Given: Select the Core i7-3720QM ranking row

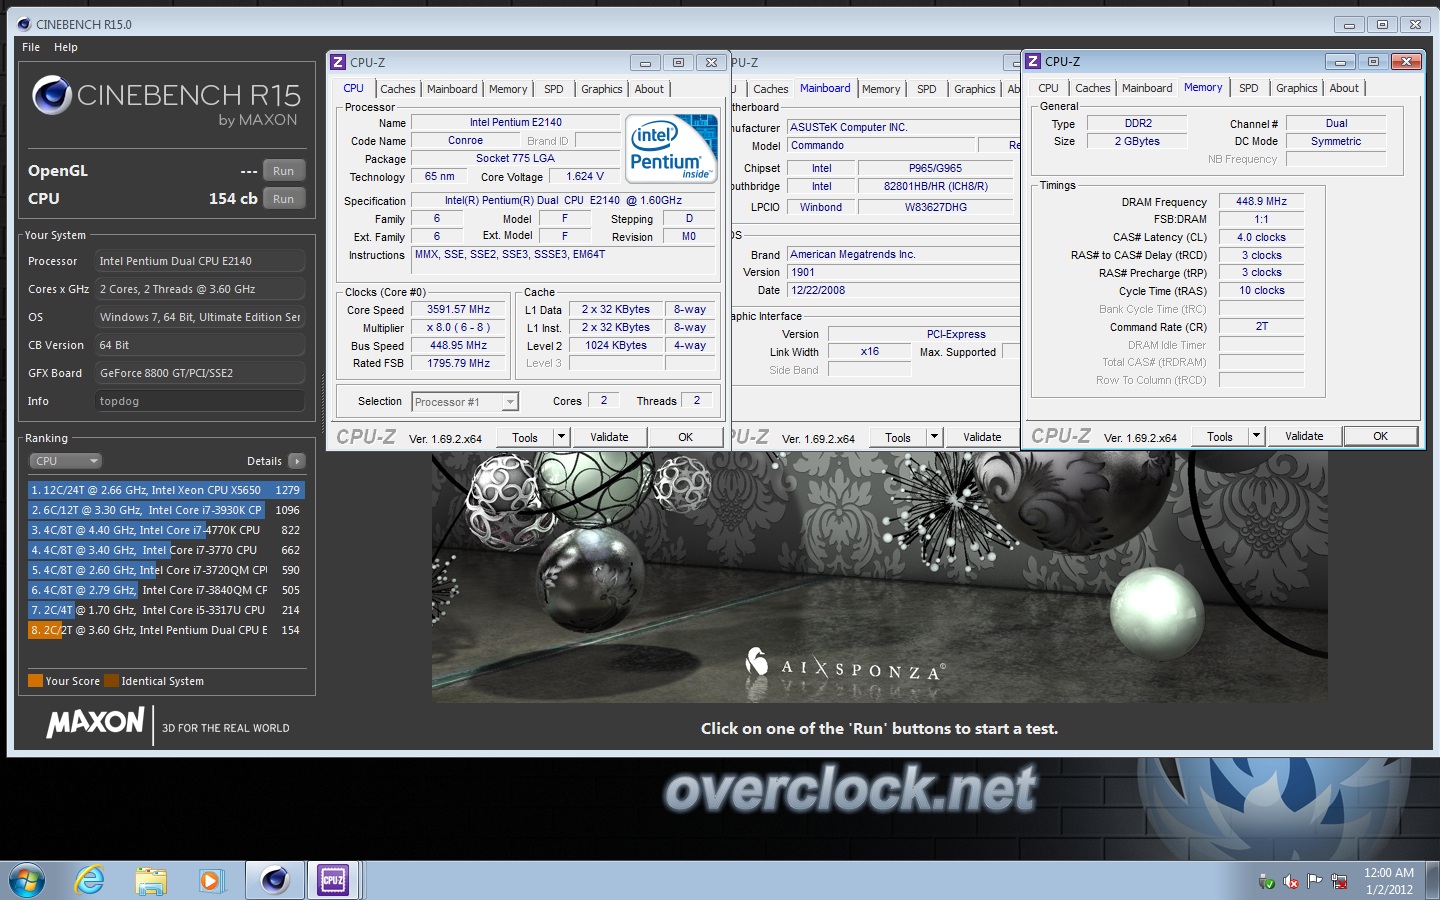Looking at the screenshot, I should tap(166, 570).
